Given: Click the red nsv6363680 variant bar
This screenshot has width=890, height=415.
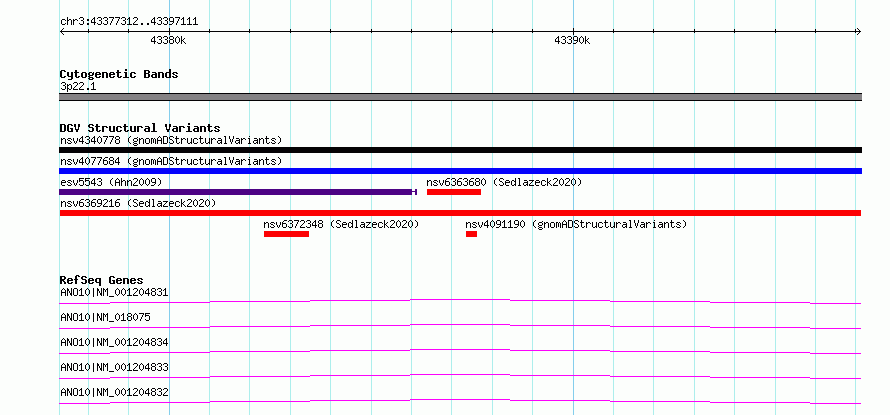Looking at the screenshot, I should click(x=454, y=192).
